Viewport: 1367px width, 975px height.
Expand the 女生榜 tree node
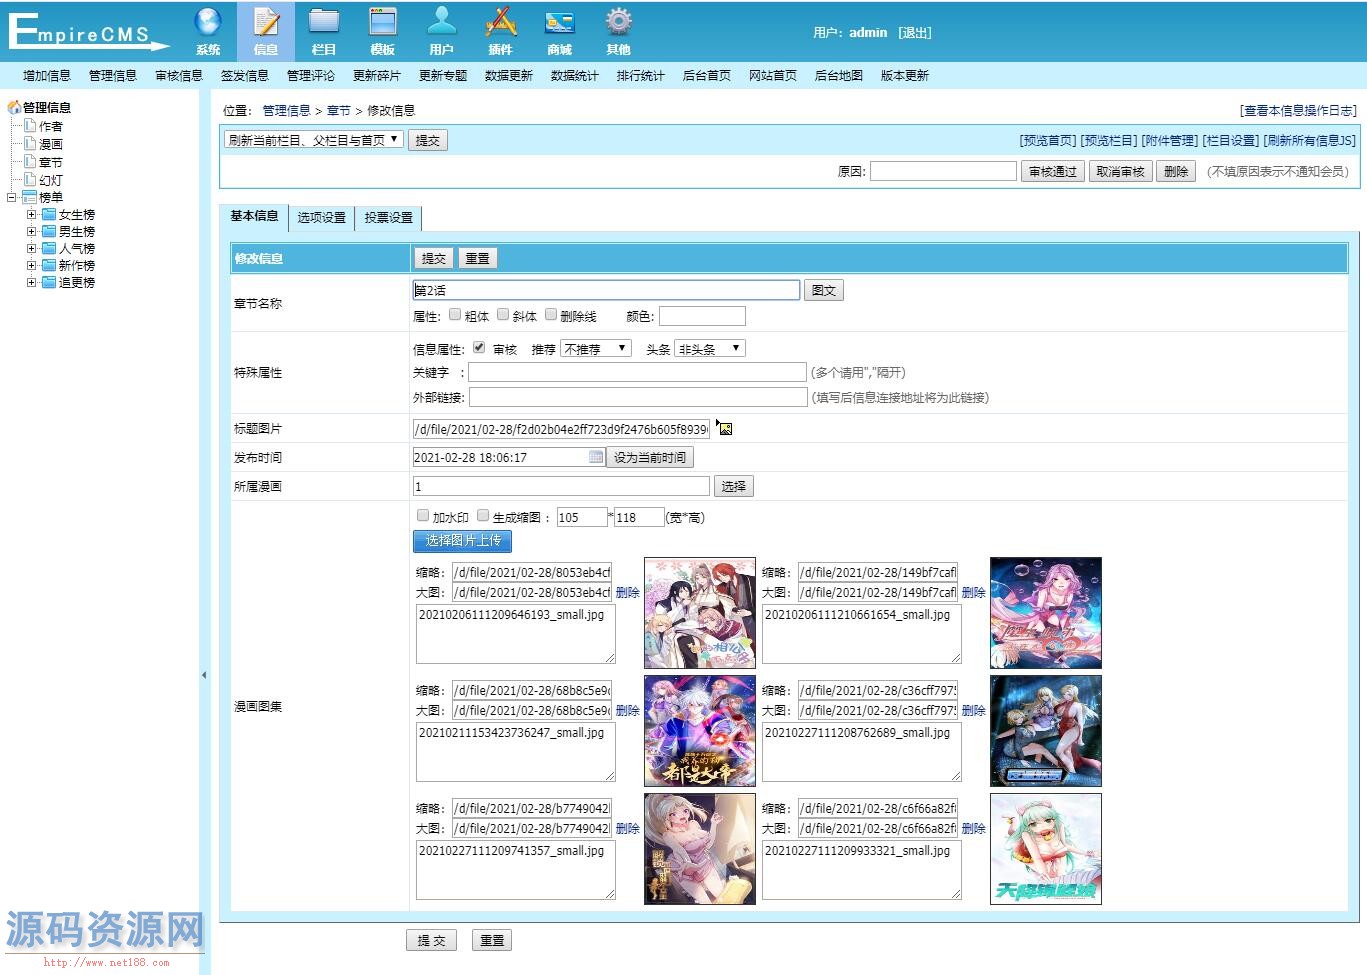point(32,214)
